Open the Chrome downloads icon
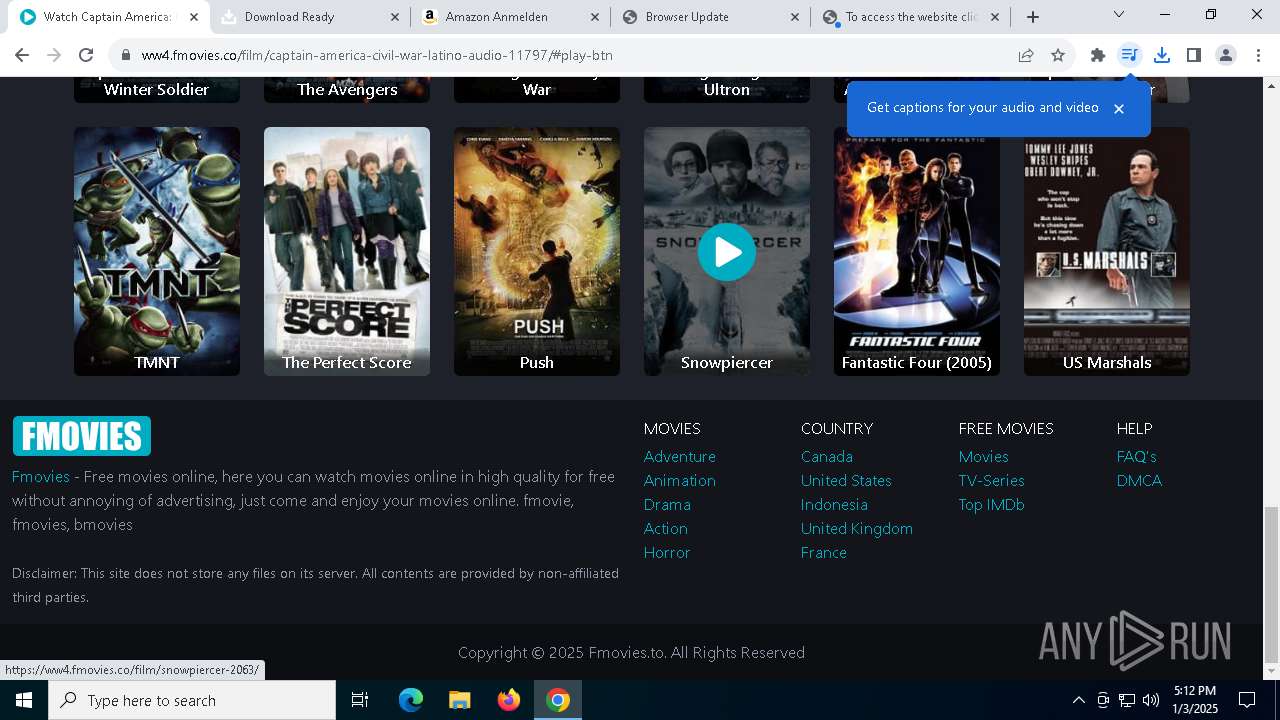This screenshot has height=720, width=1280. point(1162,55)
